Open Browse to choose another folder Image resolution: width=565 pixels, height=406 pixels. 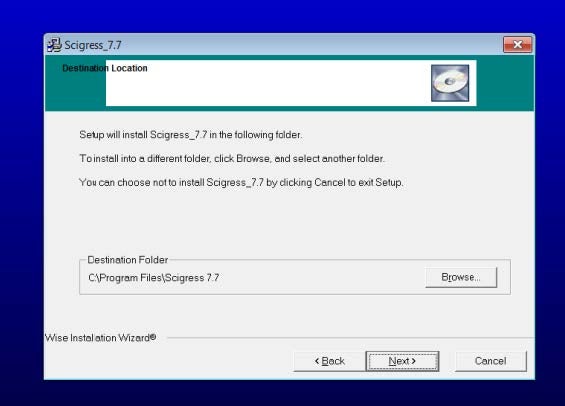(461, 277)
